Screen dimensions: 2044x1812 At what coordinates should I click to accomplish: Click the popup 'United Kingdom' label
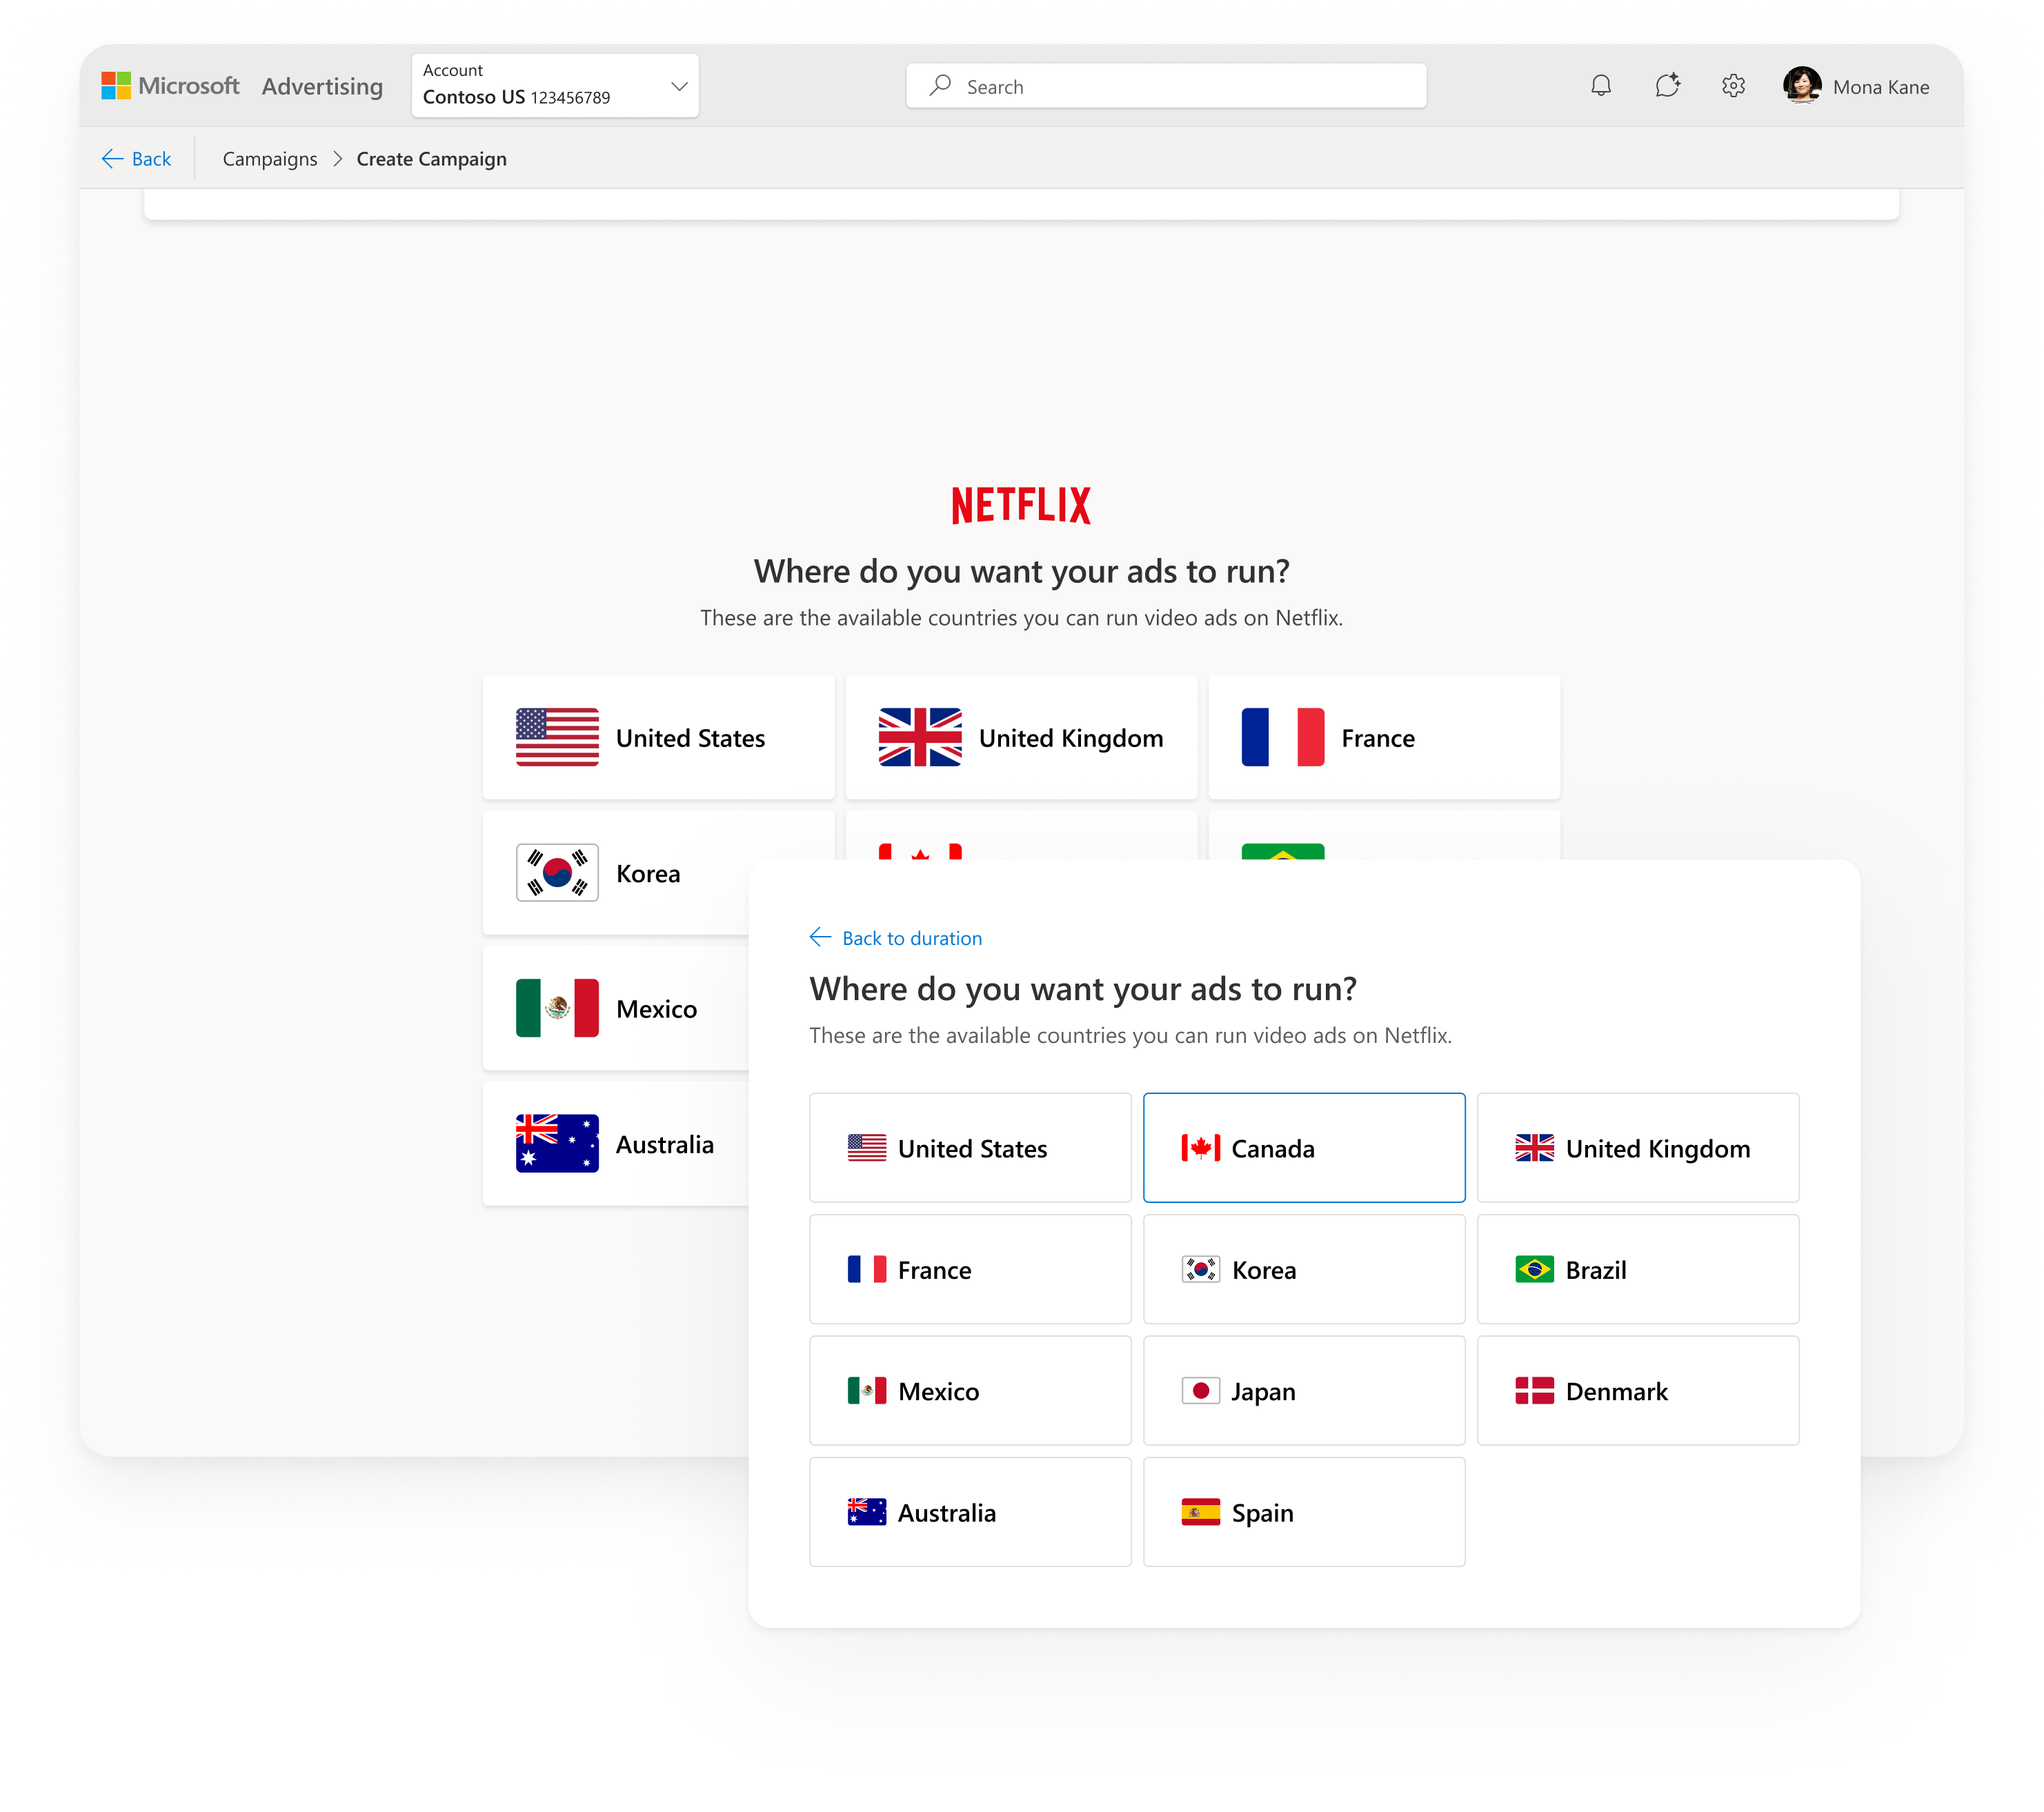(x=1658, y=1149)
